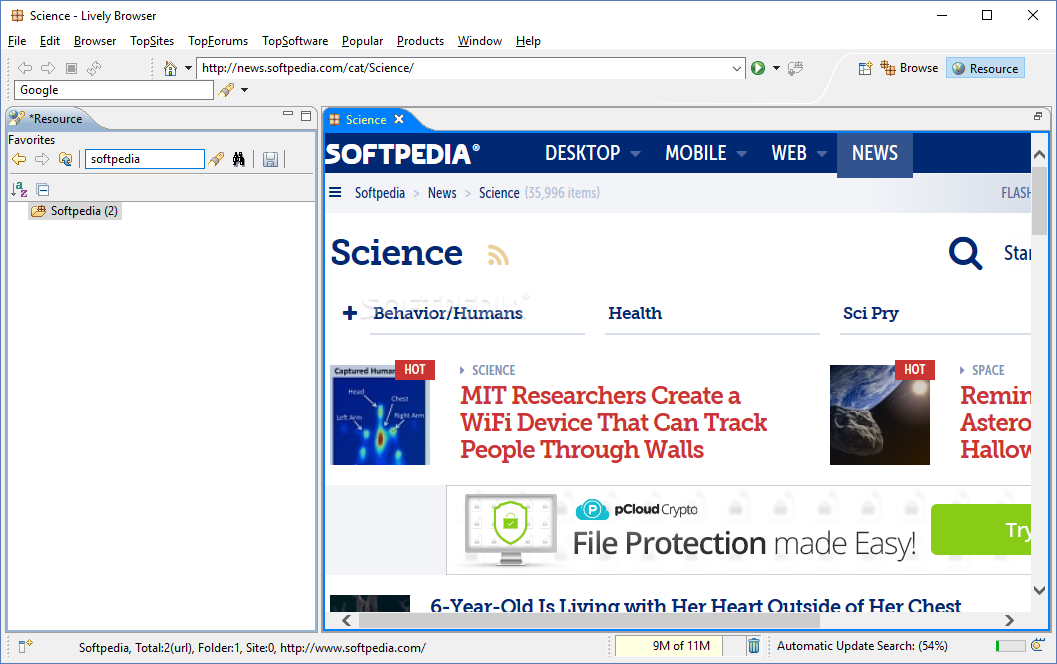
Task: Open the Edit menu
Action: 50,41
